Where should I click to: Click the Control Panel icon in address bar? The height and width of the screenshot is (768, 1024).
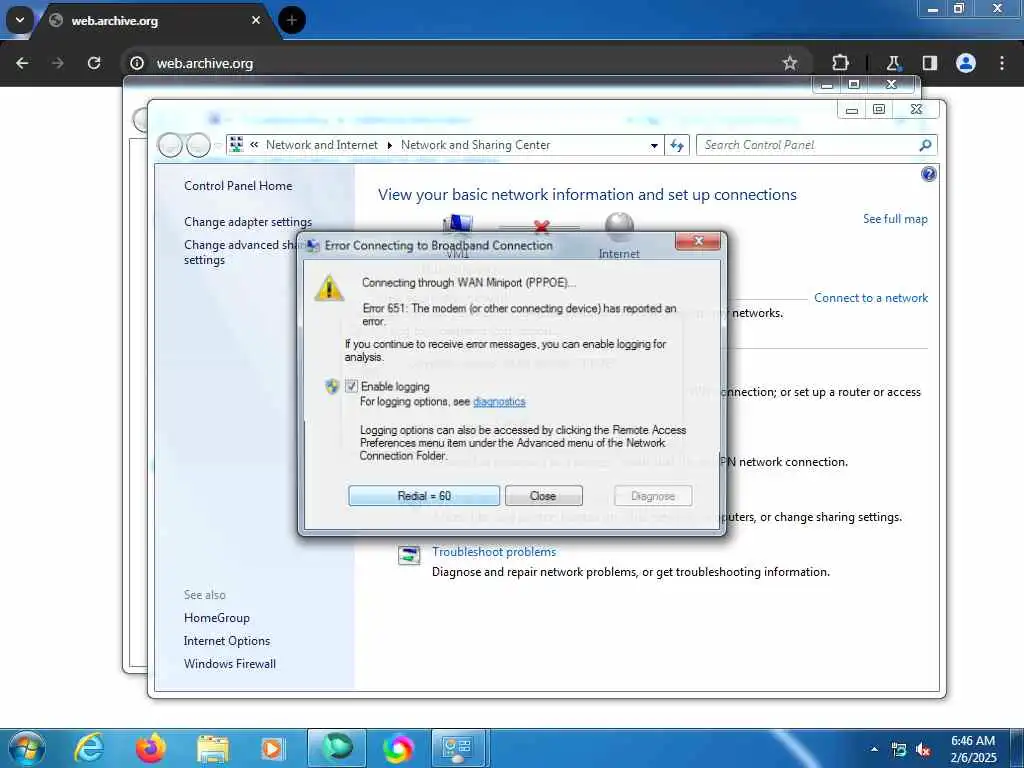[x=236, y=144]
